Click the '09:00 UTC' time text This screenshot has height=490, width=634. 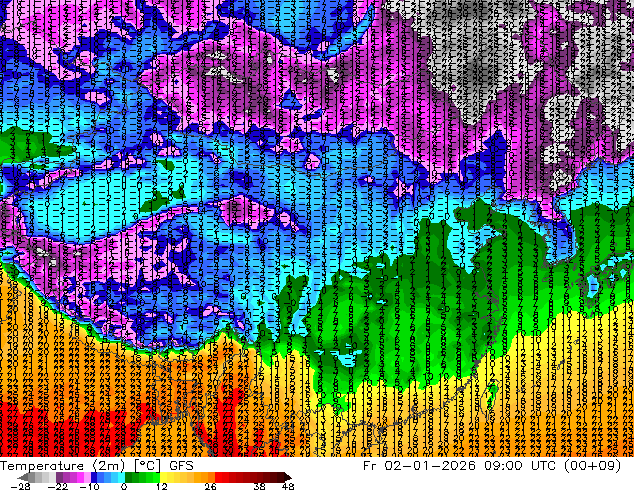[x=522, y=465]
